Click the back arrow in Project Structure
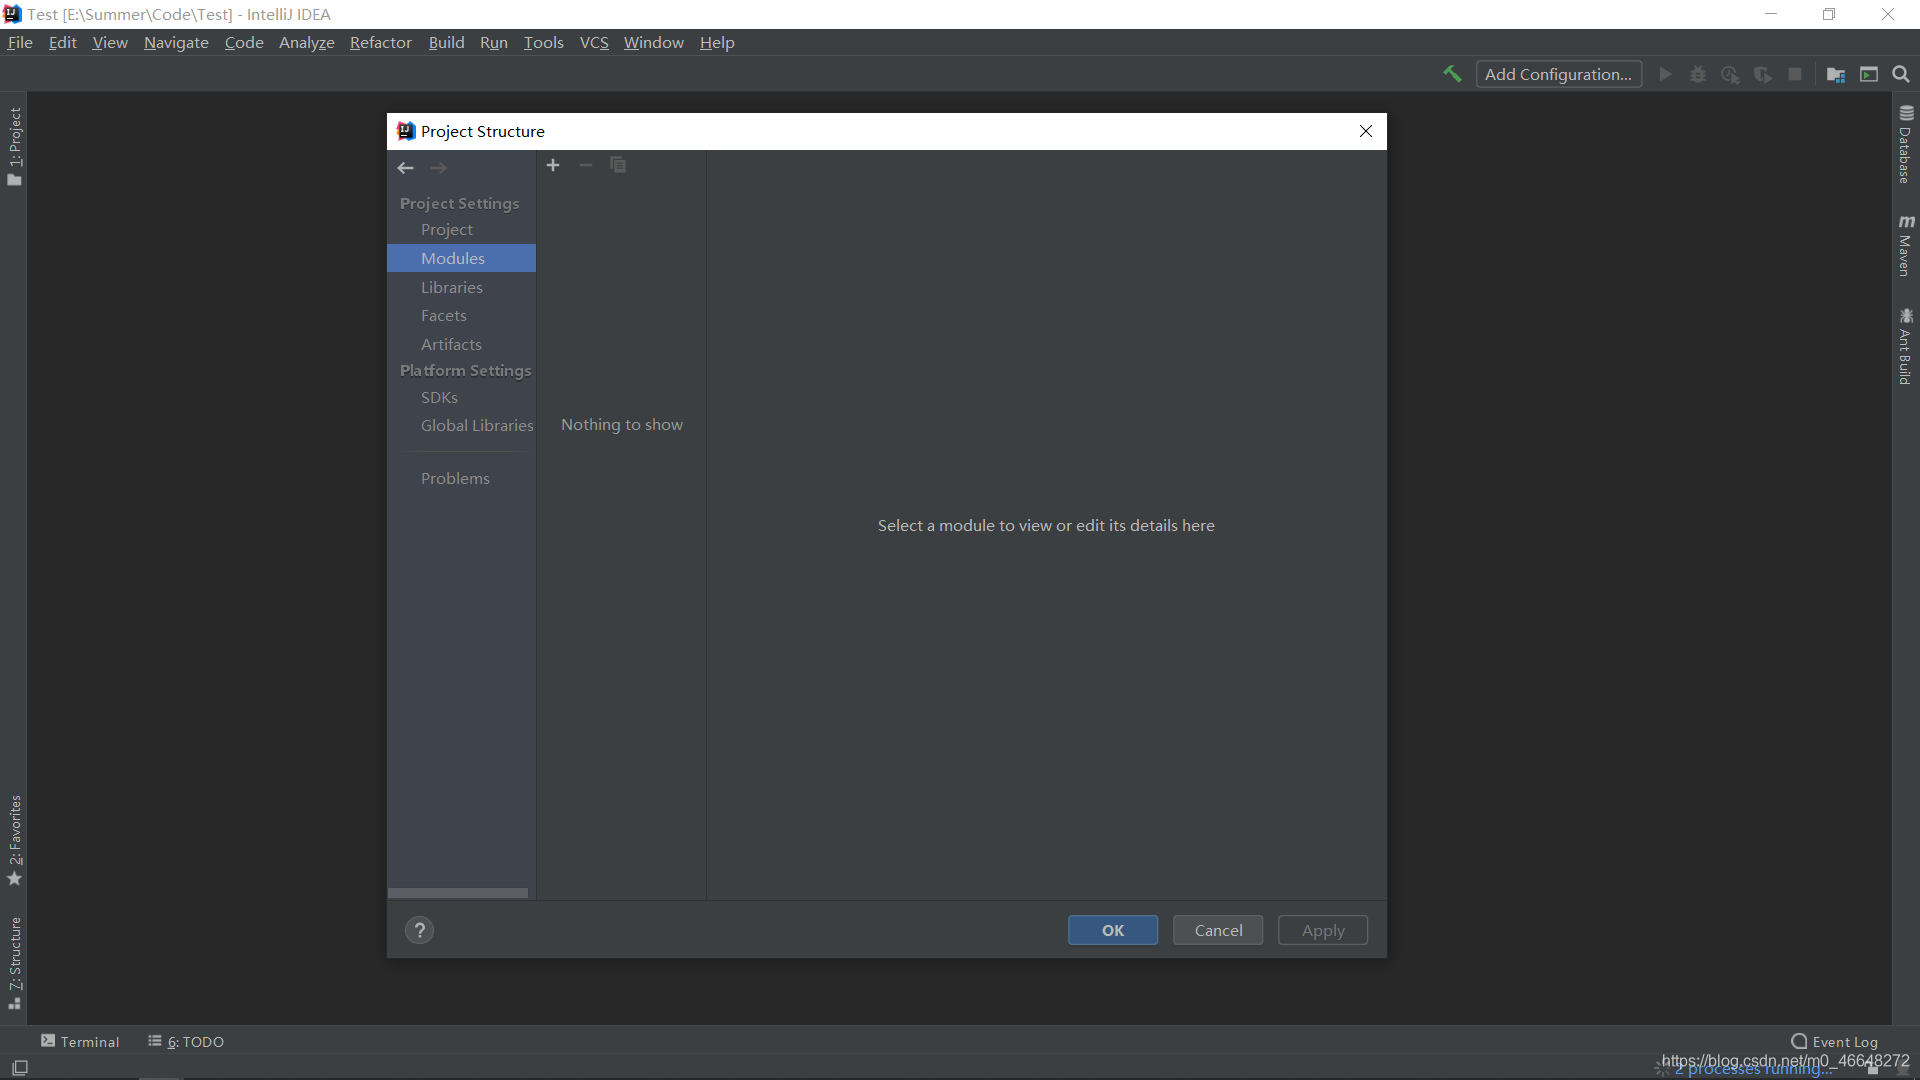Viewport: 1920px width, 1080px height. tap(405, 168)
